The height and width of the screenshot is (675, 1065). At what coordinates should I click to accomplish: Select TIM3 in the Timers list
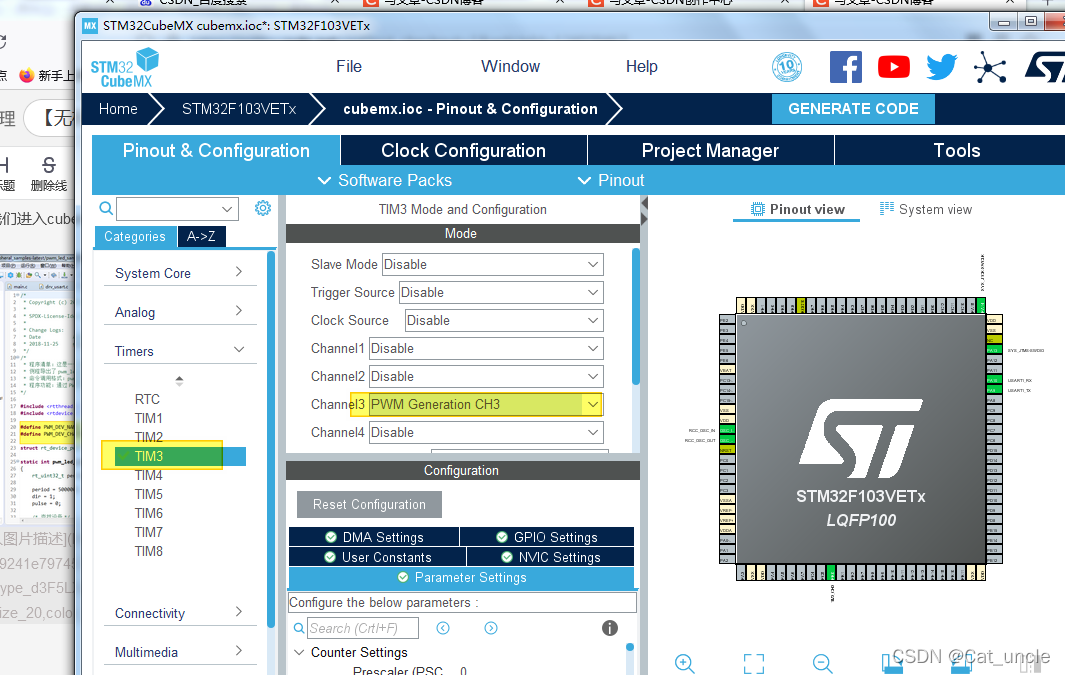coord(149,456)
